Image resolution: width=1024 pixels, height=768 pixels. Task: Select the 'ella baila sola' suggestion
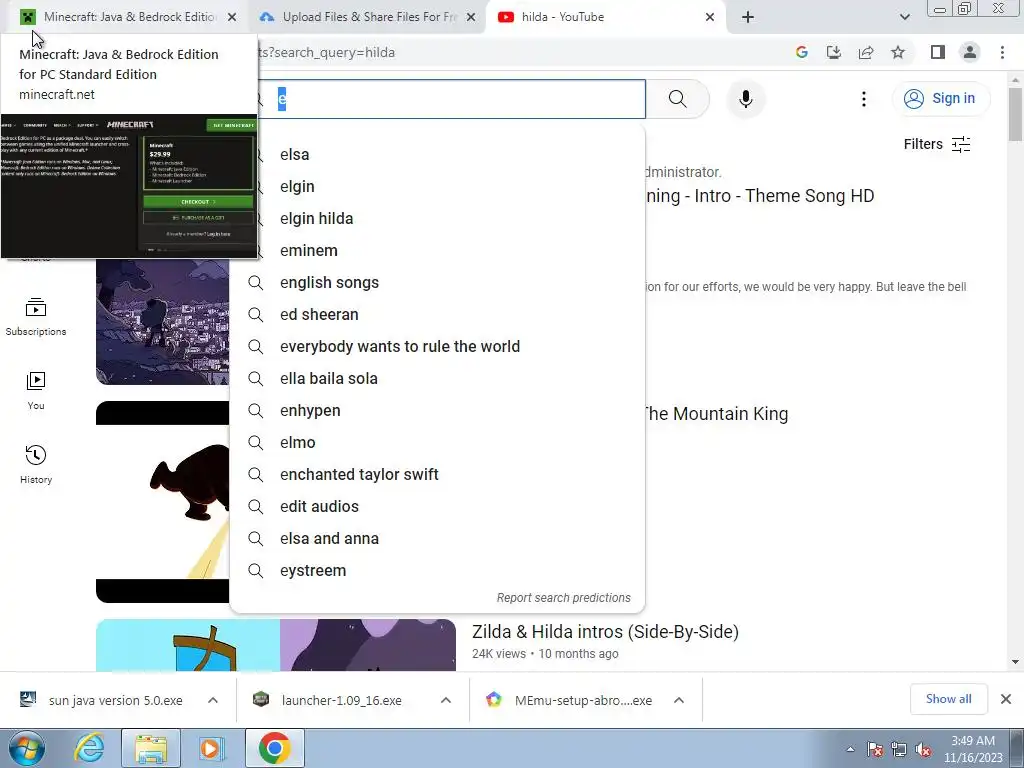[437, 379]
